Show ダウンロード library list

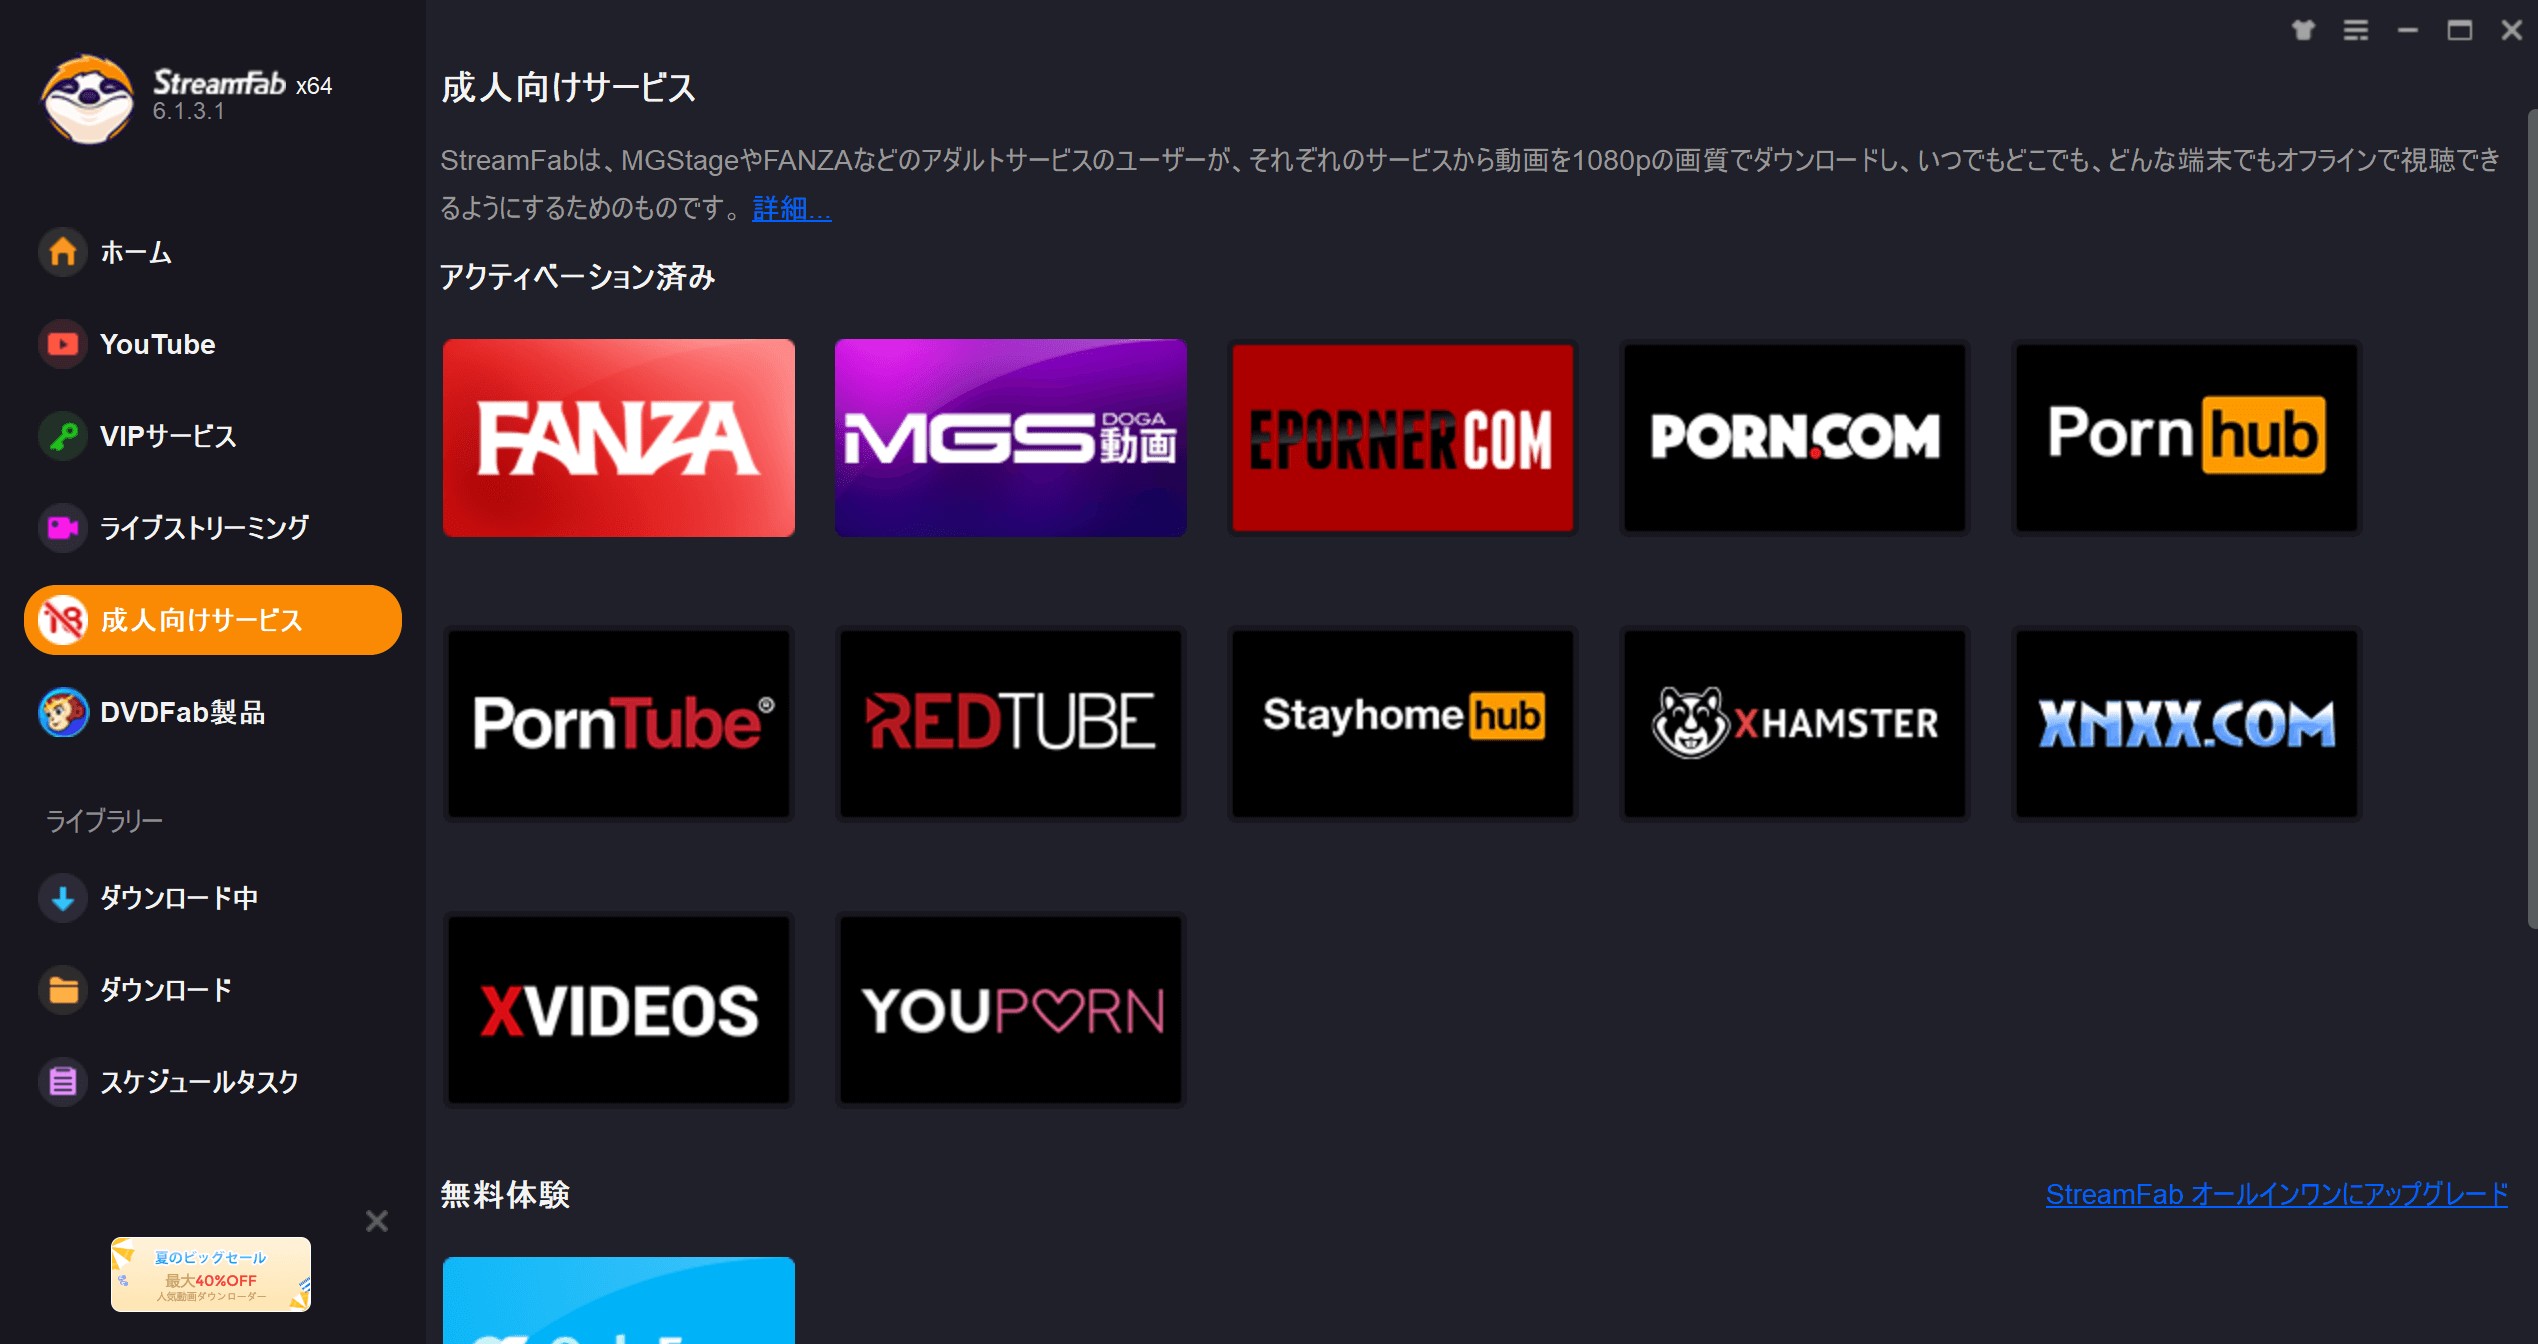click(x=166, y=990)
